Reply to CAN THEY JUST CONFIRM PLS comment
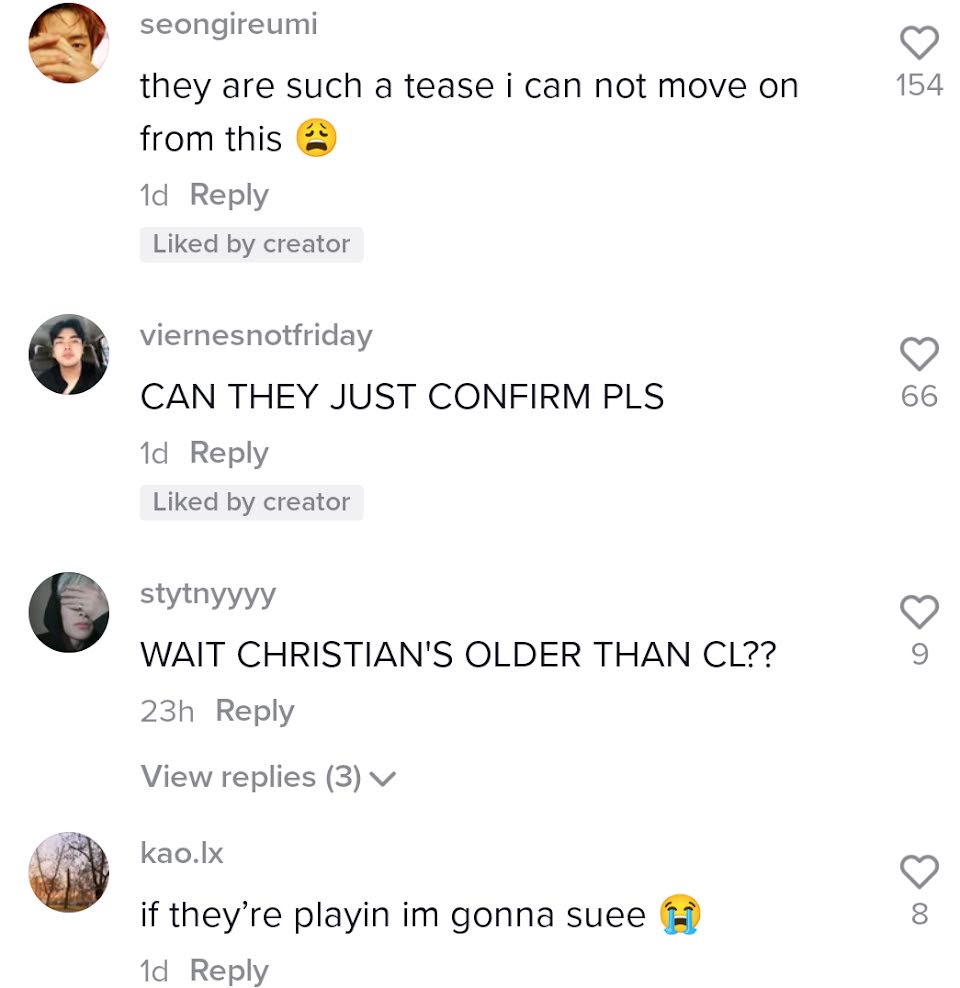Screen dimensions: 960x988 (x=229, y=454)
